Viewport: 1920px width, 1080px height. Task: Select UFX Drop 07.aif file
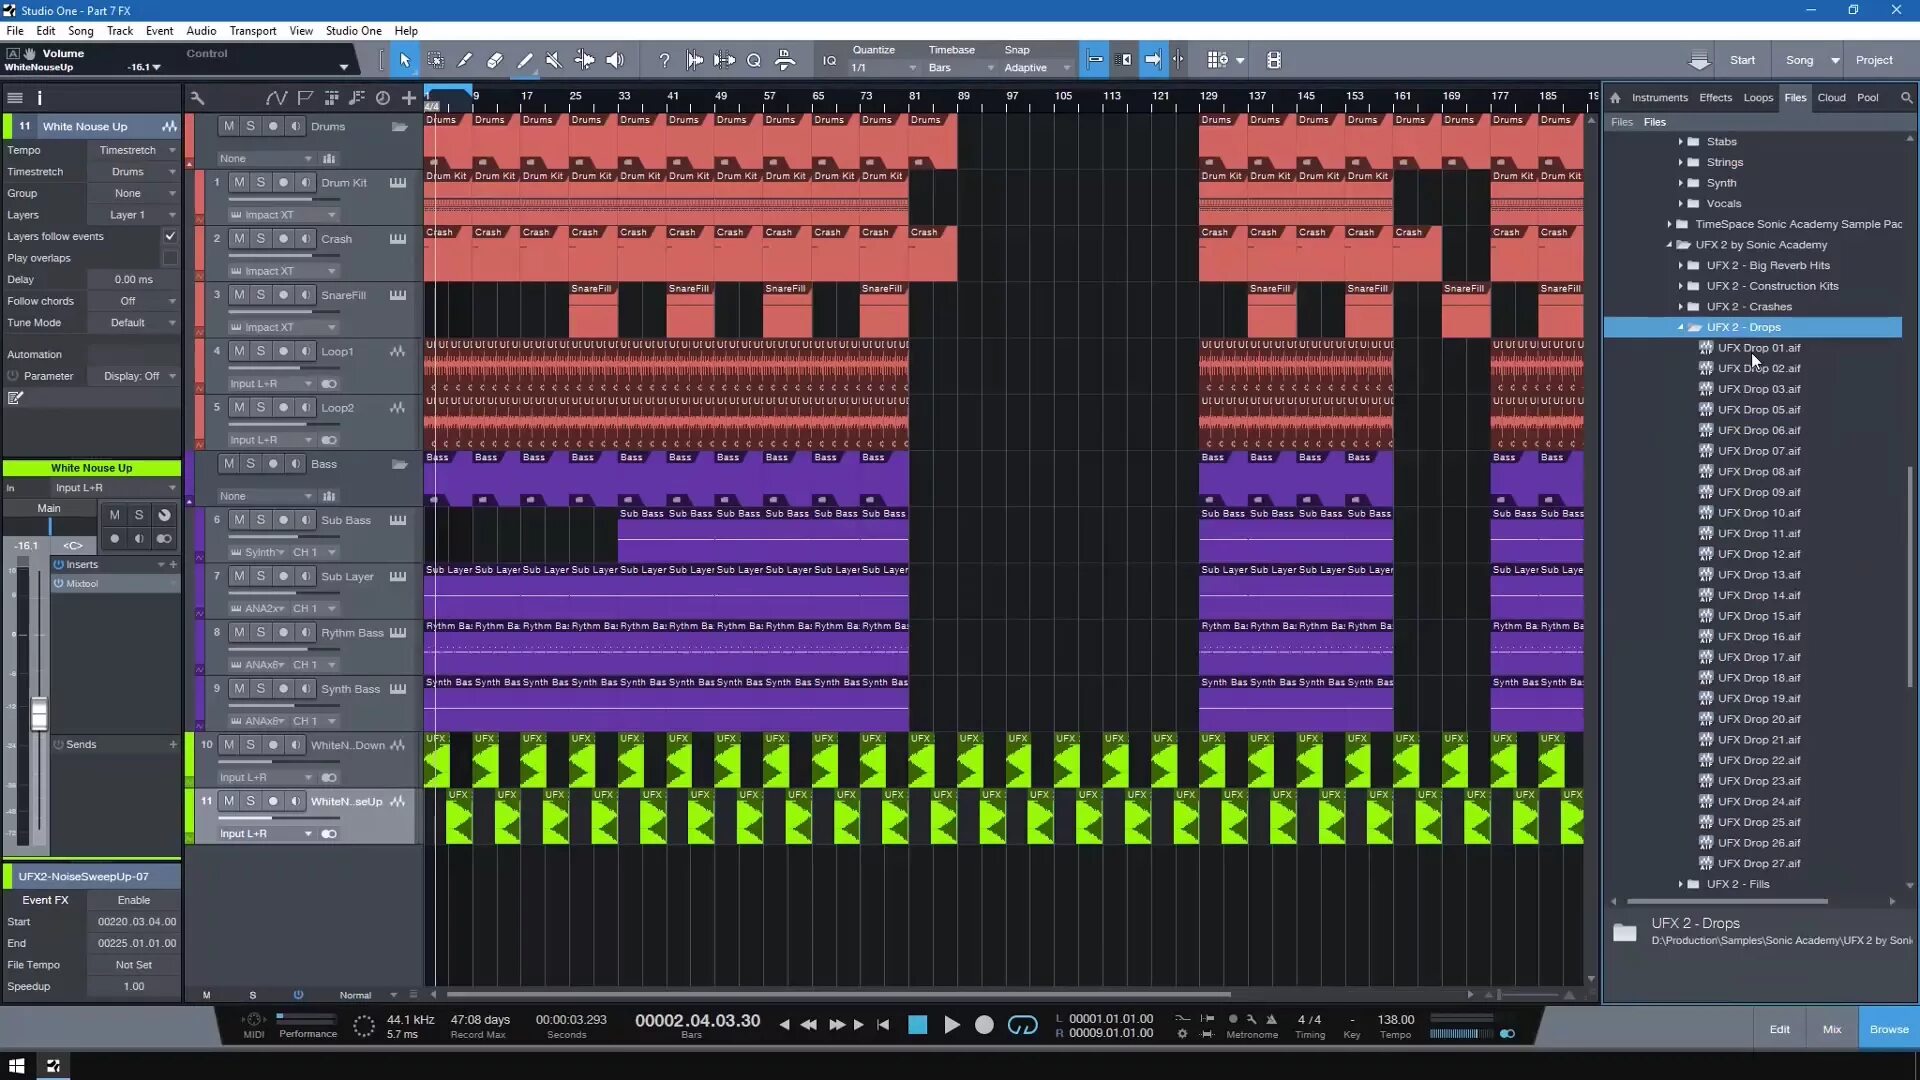[x=1758, y=451]
